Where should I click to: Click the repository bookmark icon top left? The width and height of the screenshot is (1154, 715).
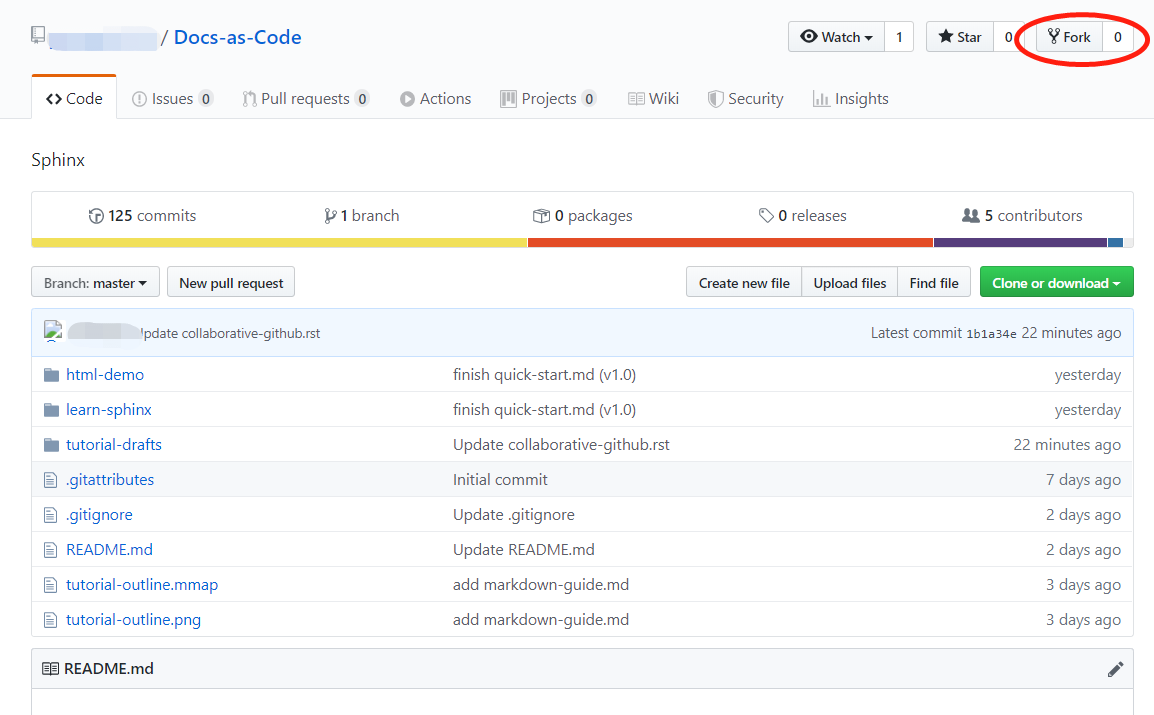(36, 33)
